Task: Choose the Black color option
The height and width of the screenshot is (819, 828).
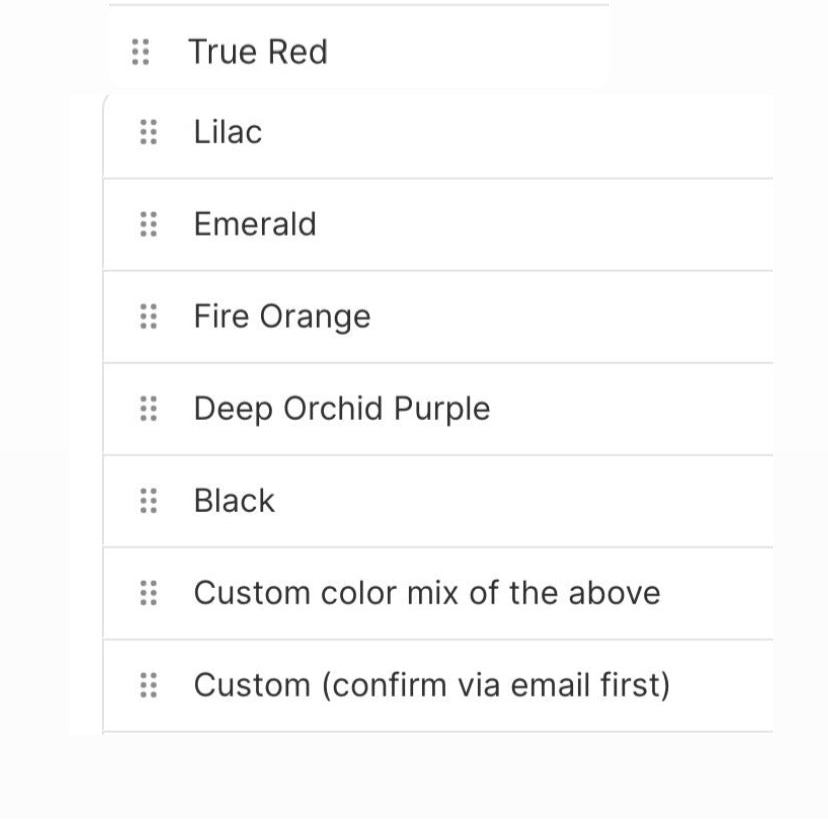Action: click(x=234, y=501)
